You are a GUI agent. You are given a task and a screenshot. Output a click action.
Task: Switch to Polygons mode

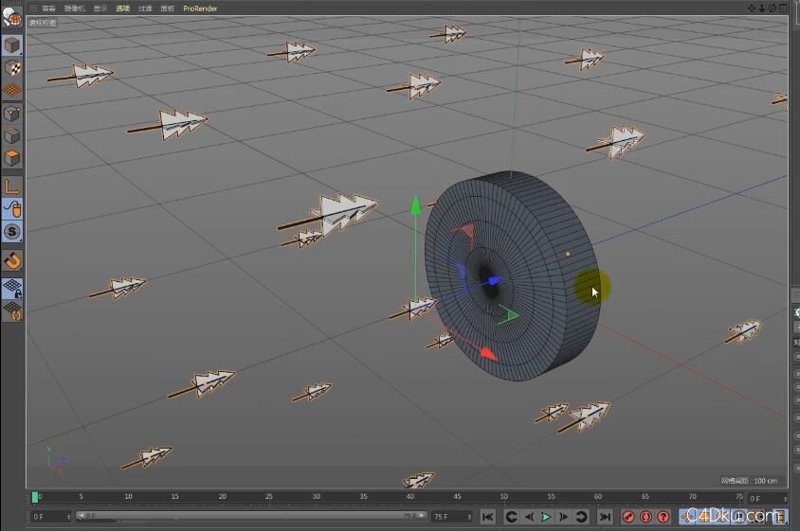pos(12,158)
